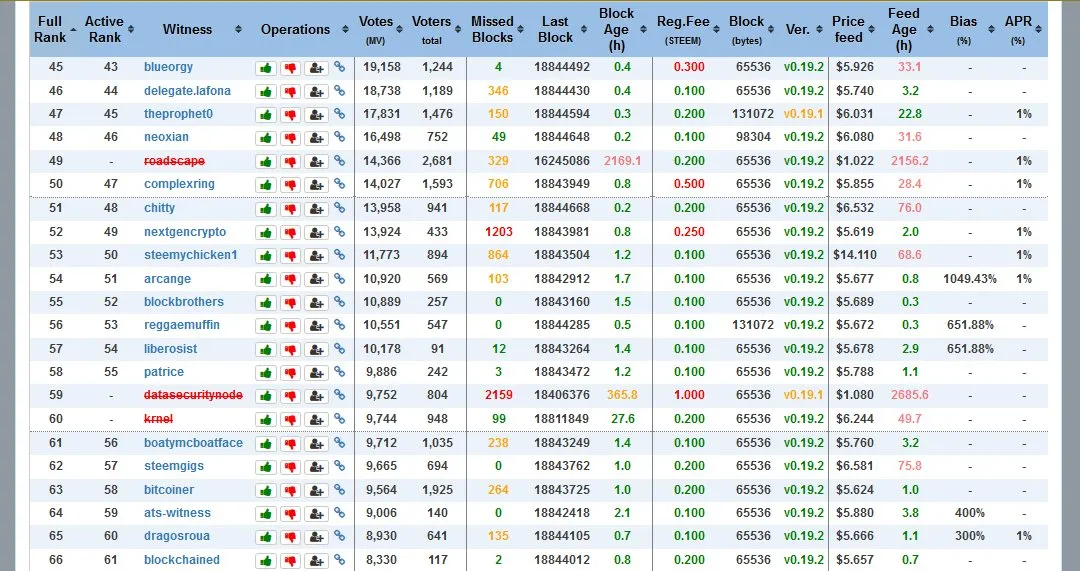Select reg fee 1.000 cell

pos(689,395)
